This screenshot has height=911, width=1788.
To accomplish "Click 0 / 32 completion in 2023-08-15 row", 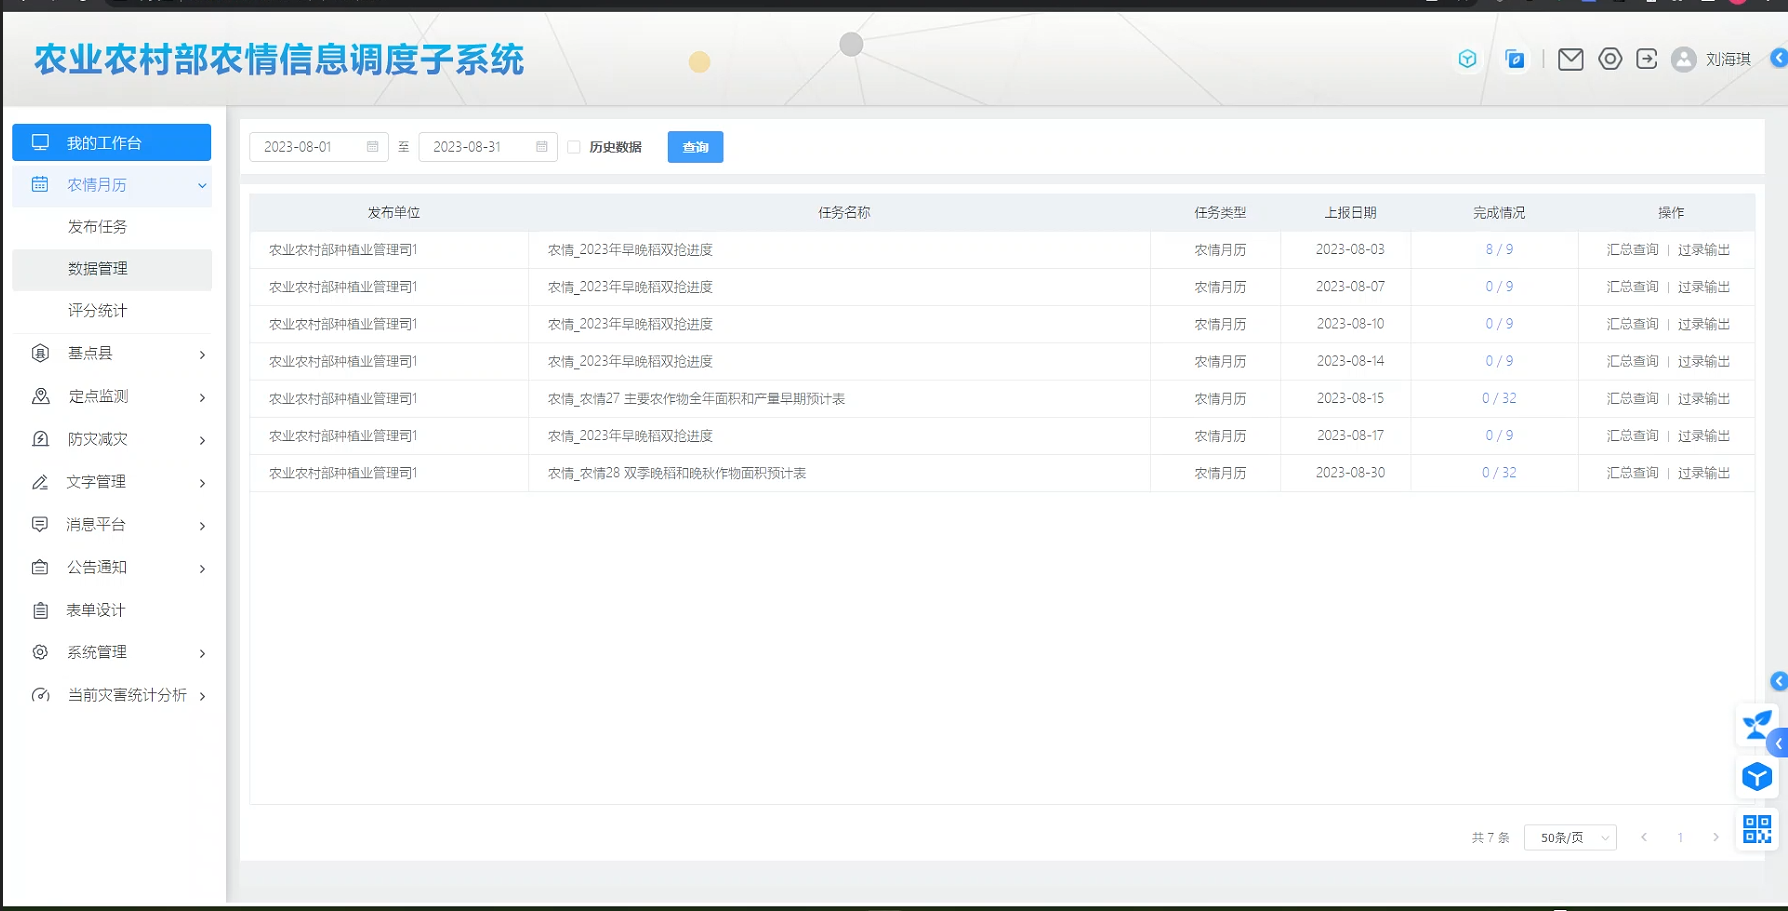I will click(x=1498, y=399).
